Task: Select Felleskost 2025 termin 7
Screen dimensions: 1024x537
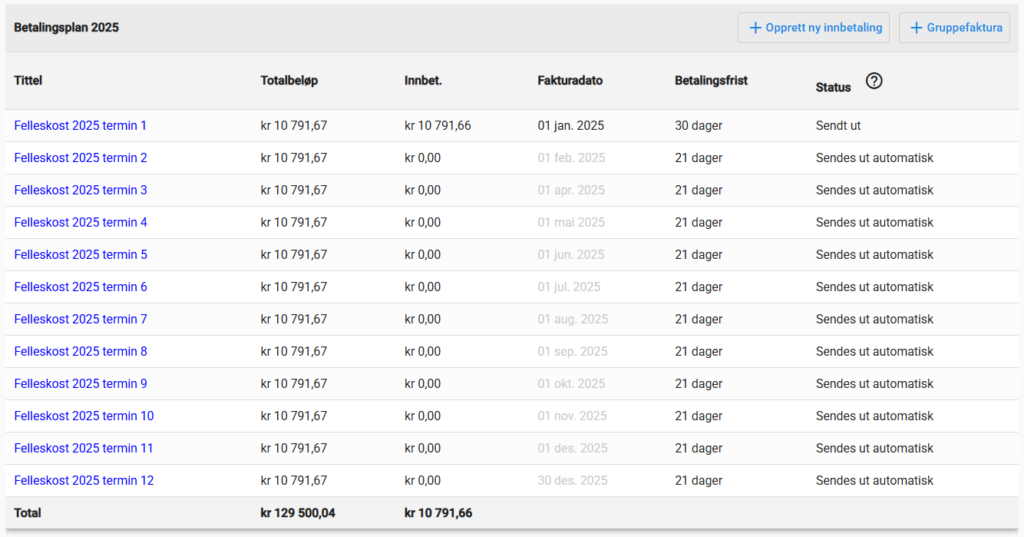Action: [80, 319]
